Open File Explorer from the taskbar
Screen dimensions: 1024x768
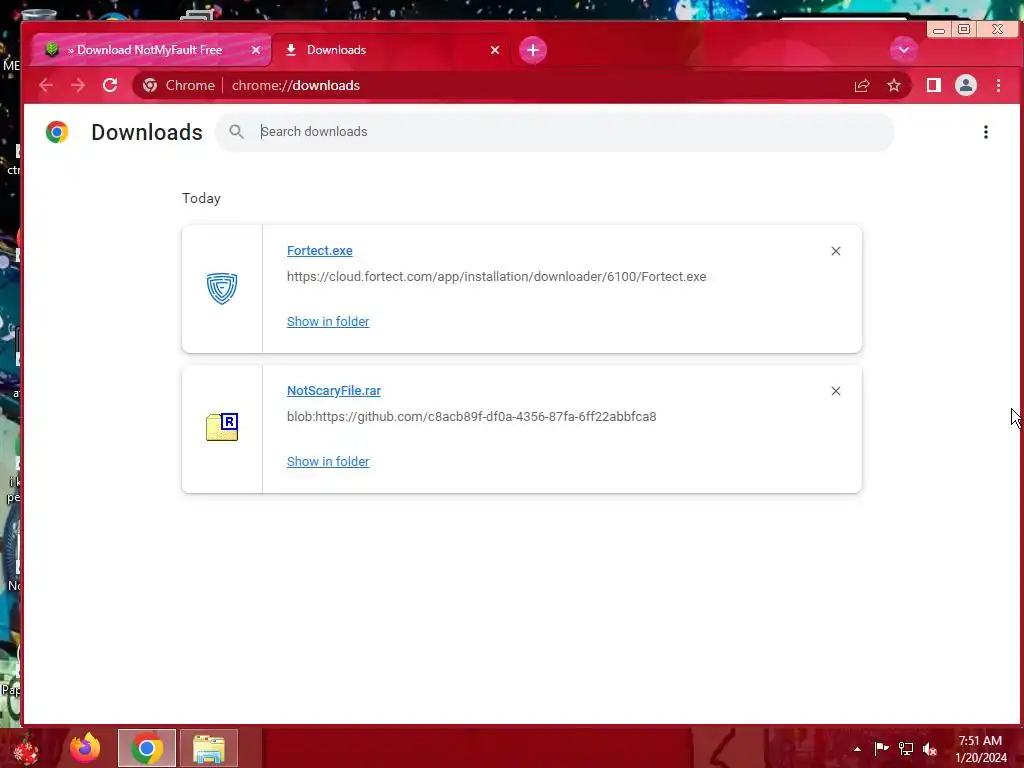tap(209, 748)
